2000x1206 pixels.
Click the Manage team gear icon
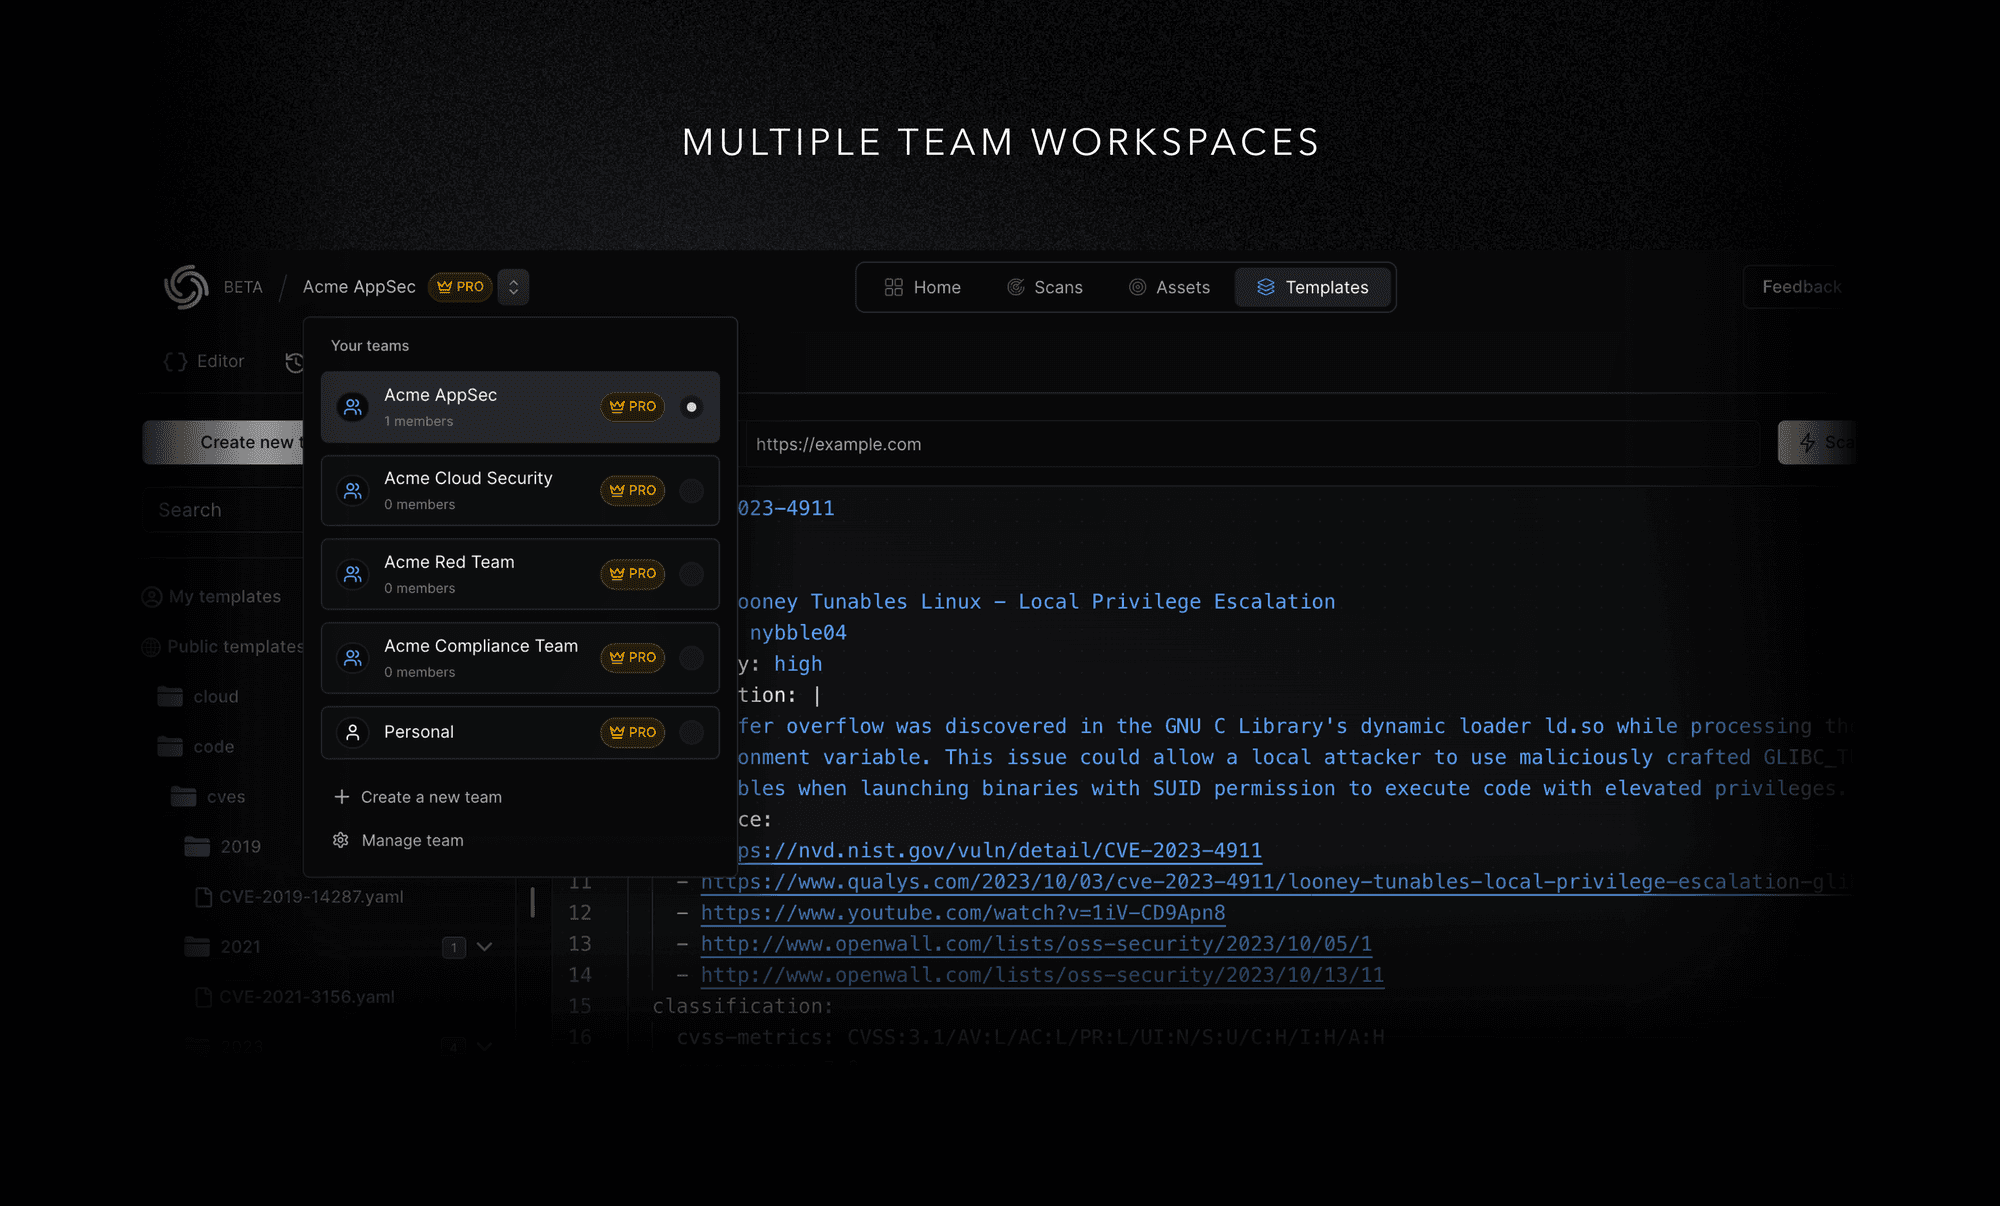[341, 840]
